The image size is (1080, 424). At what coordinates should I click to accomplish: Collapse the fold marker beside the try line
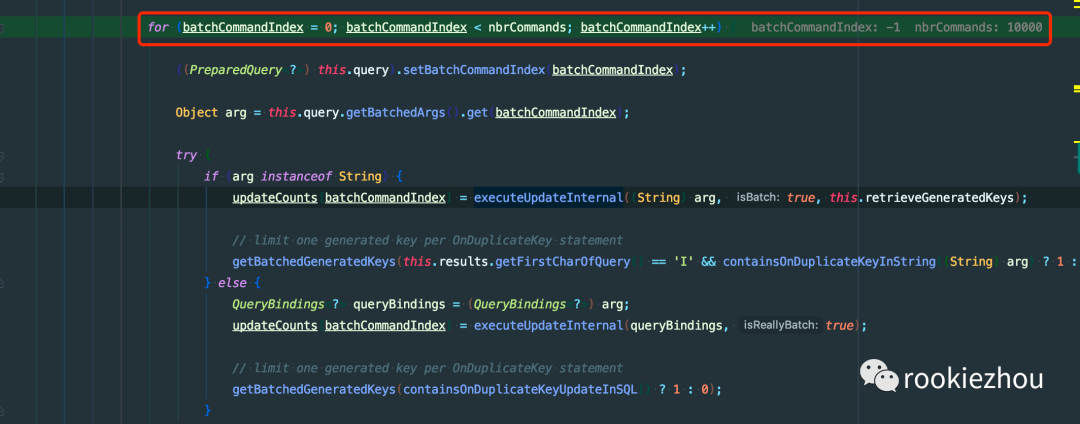[1, 156]
